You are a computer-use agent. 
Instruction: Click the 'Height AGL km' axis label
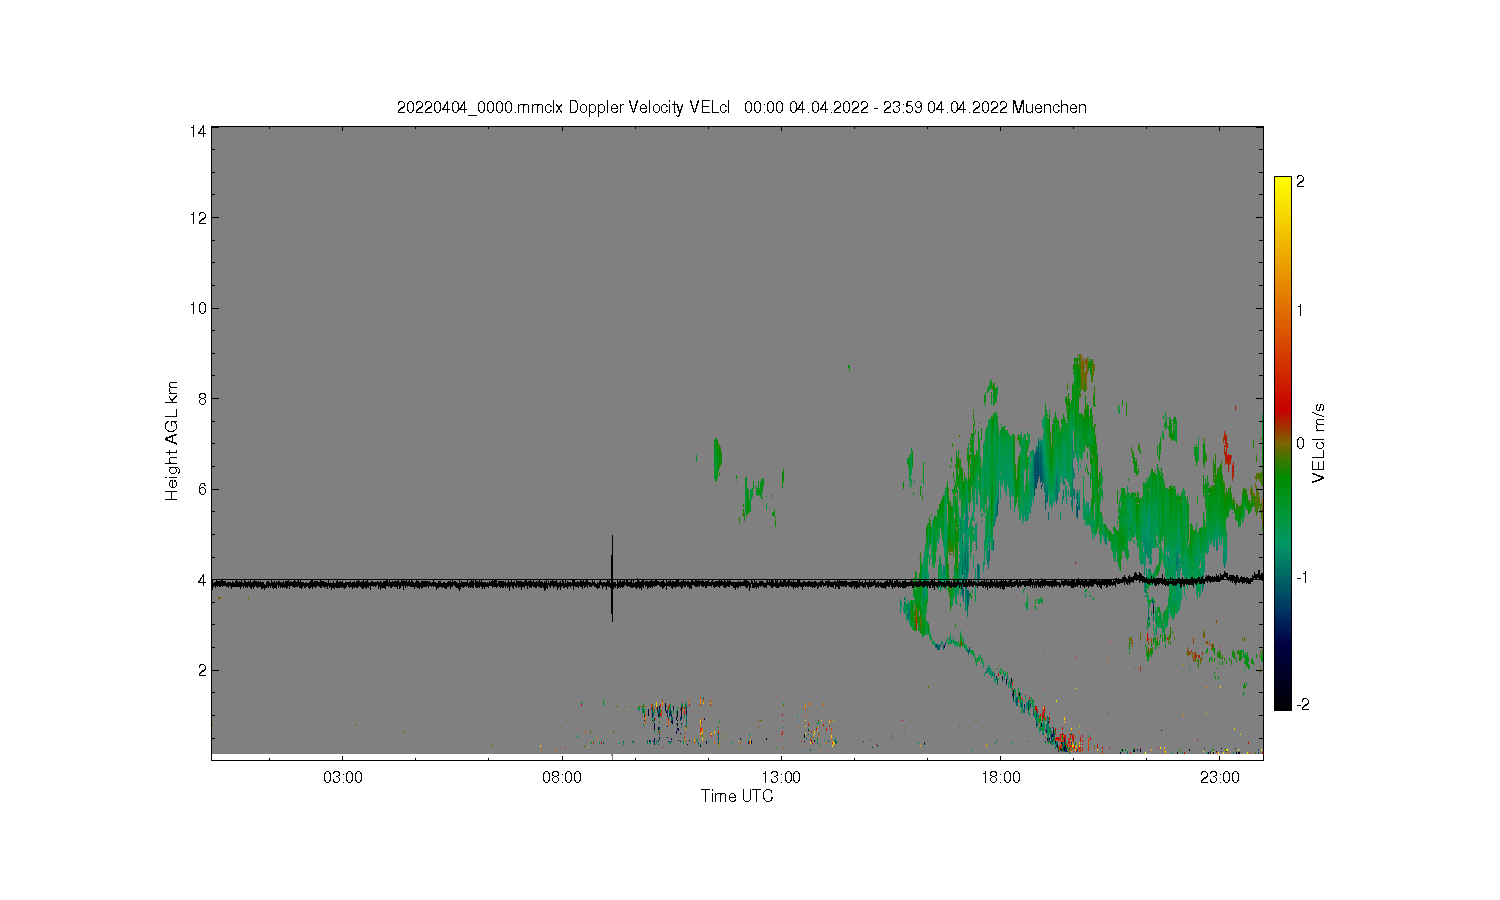coord(172,440)
